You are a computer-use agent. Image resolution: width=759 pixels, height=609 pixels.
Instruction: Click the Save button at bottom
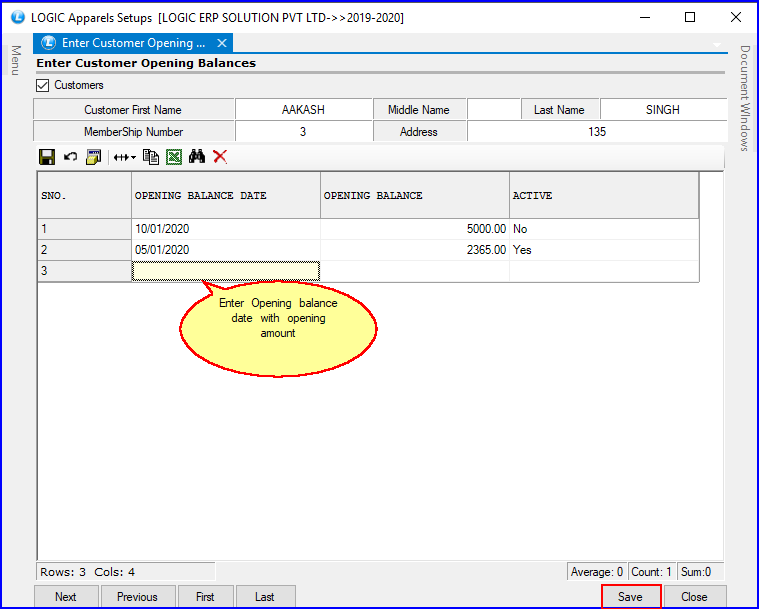click(630, 597)
